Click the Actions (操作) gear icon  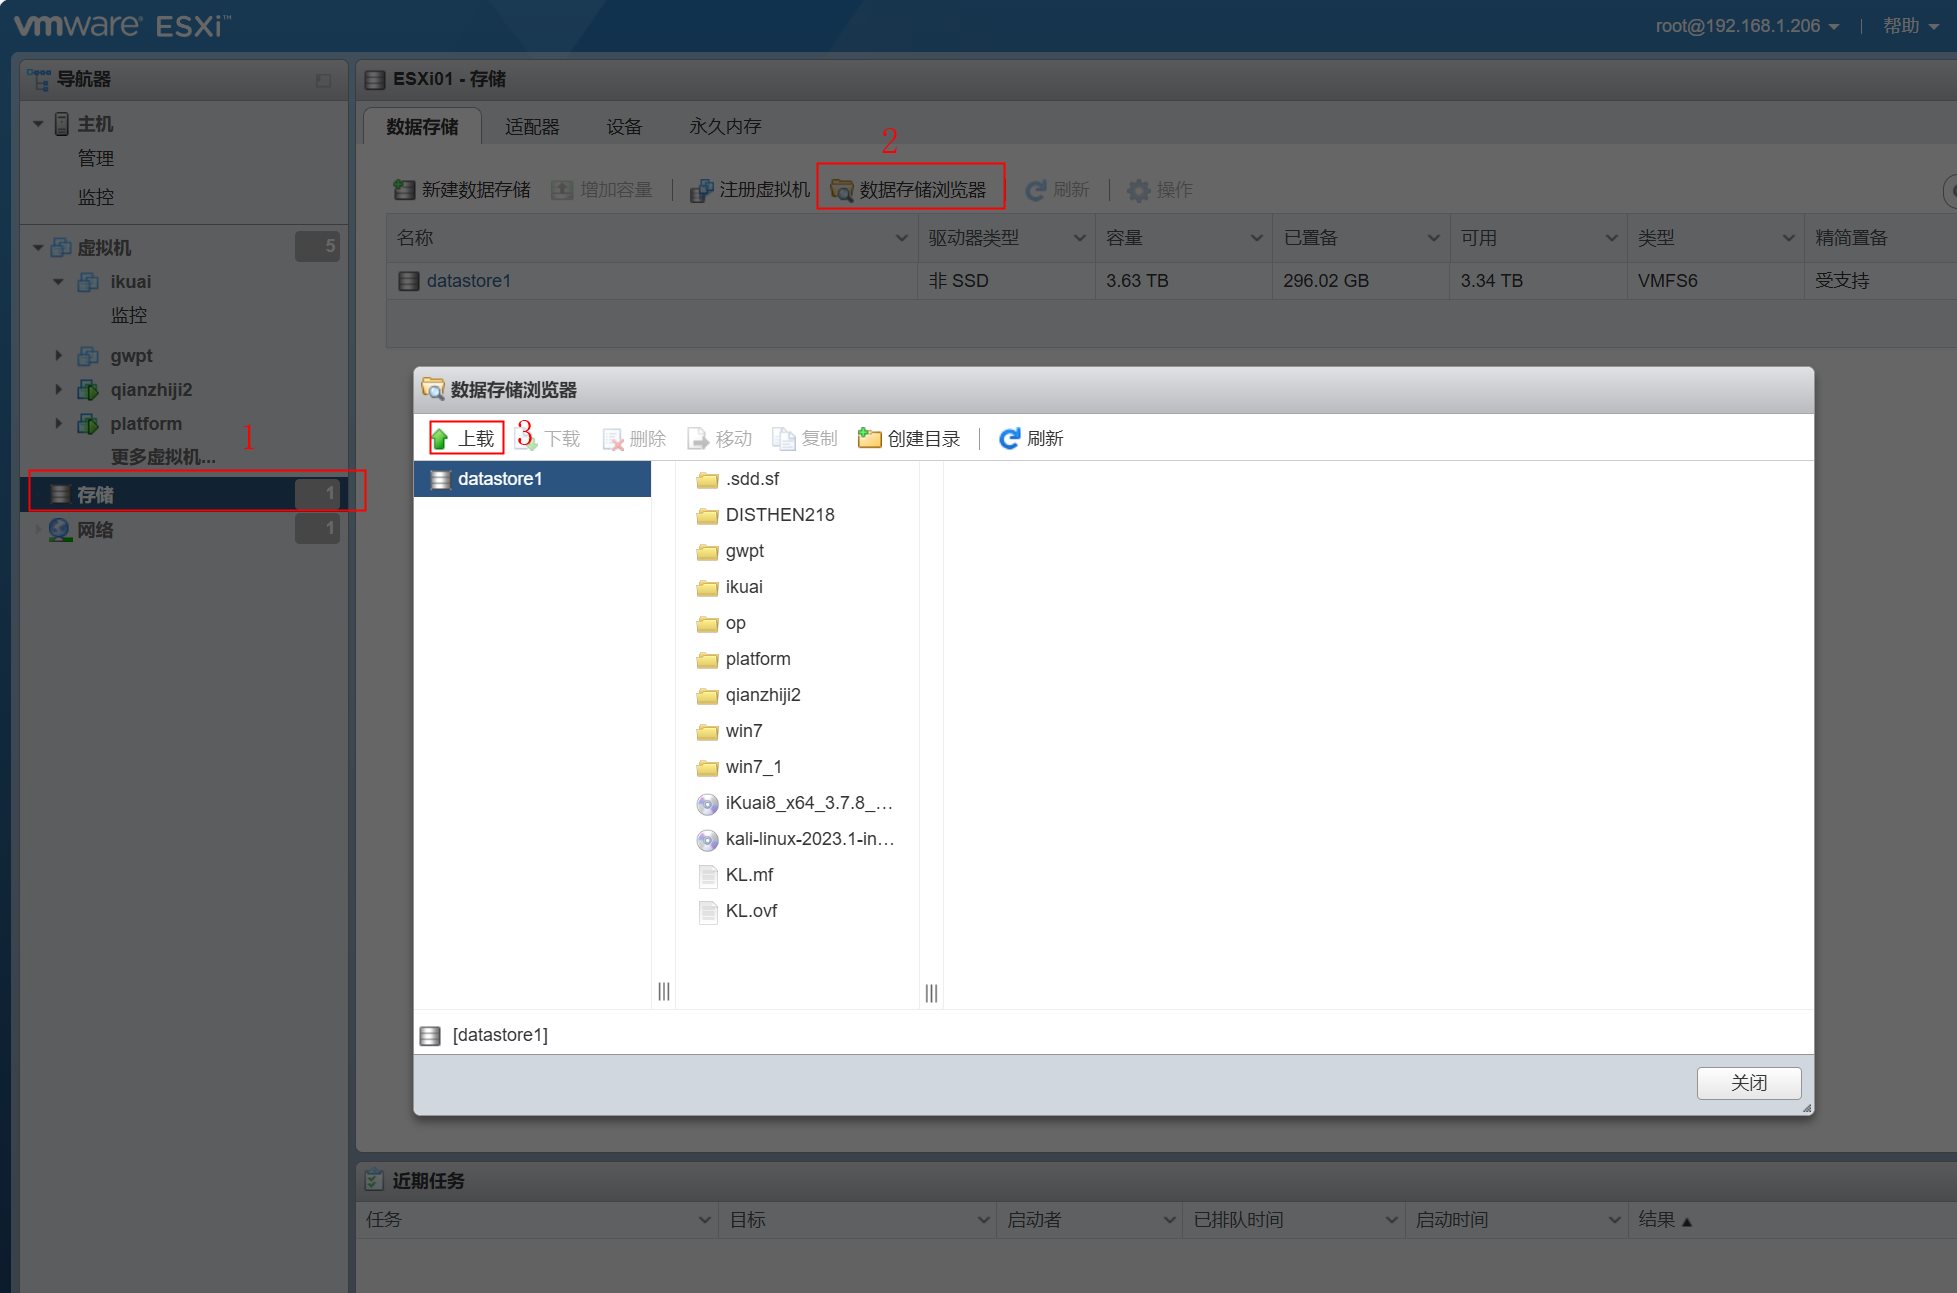pyautogui.click(x=1138, y=189)
